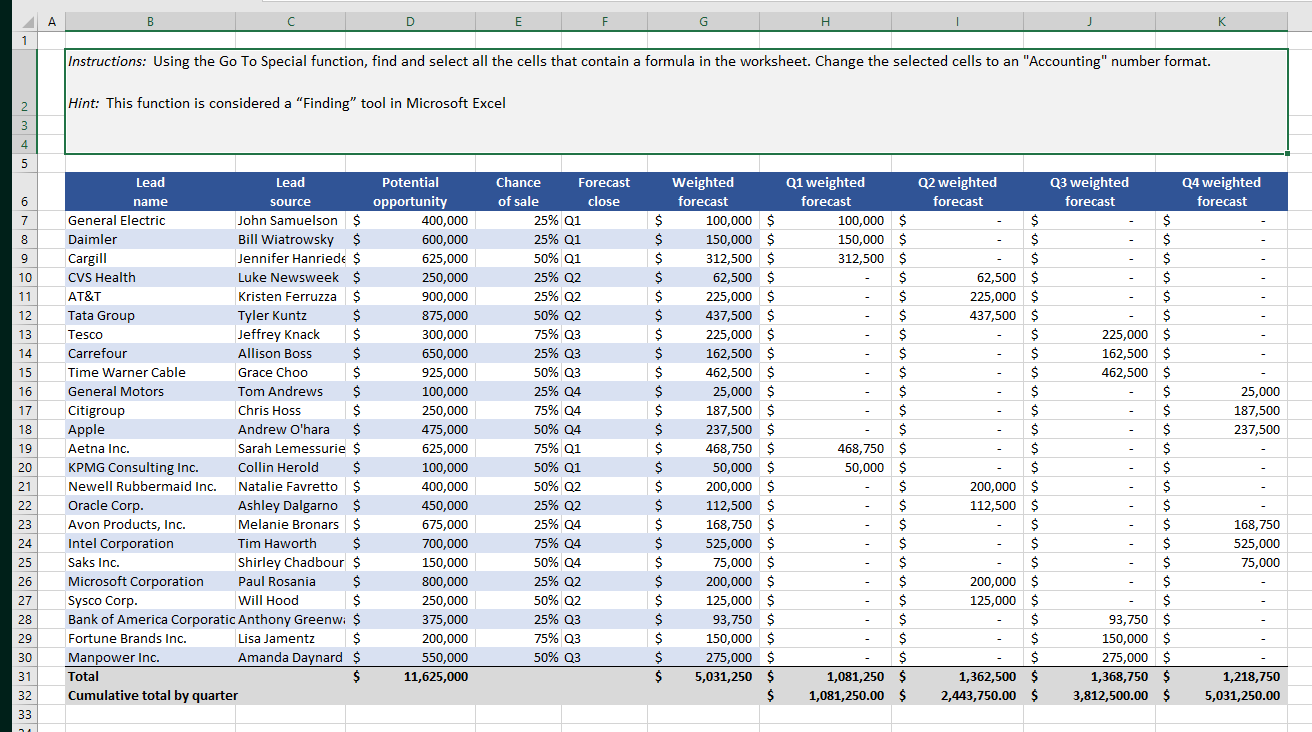
Task: Select Aetna Inc. Q1 value 468,750
Action: 826,448
